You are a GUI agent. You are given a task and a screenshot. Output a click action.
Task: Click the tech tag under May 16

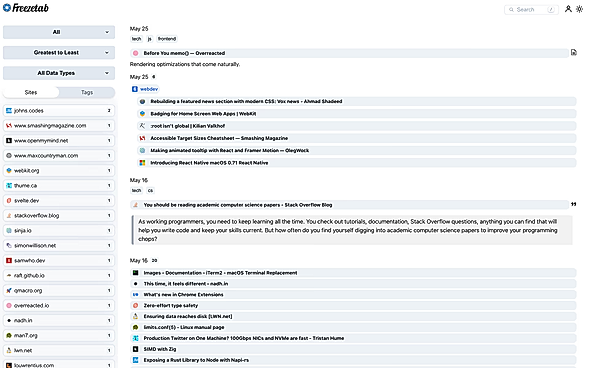[136, 190]
